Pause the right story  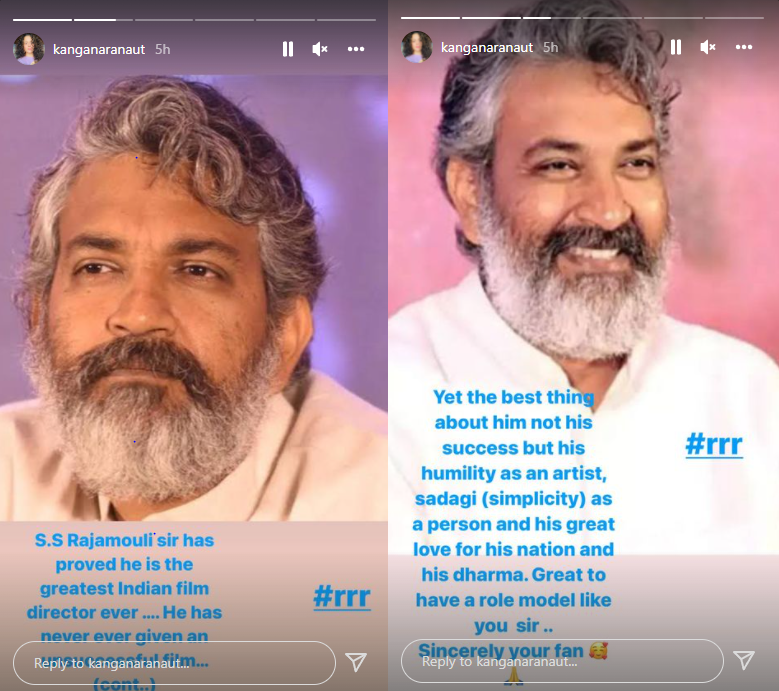tap(676, 47)
